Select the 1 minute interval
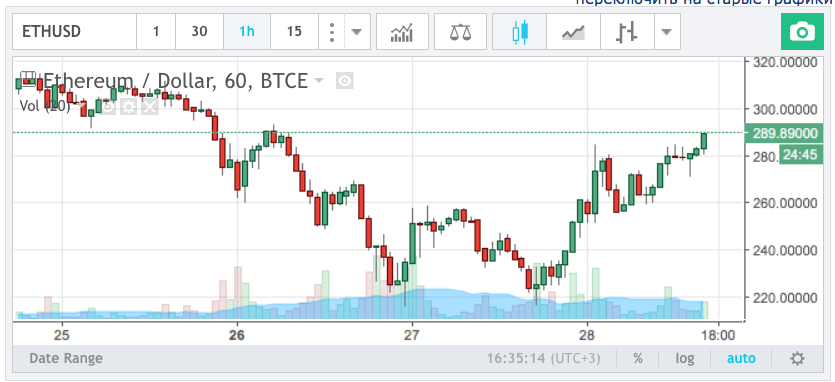 156,31
